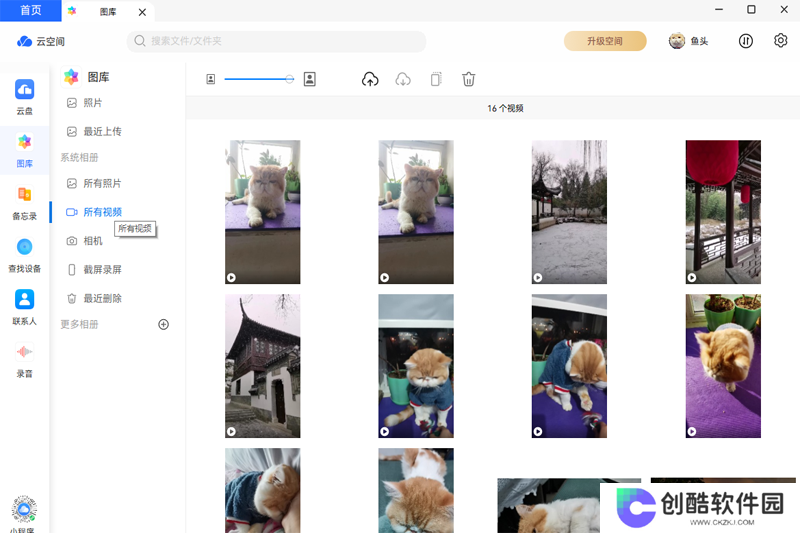Screen dimensions: 800x533
Task: Open the traditional pavilion building video
Action: (263, 366)
